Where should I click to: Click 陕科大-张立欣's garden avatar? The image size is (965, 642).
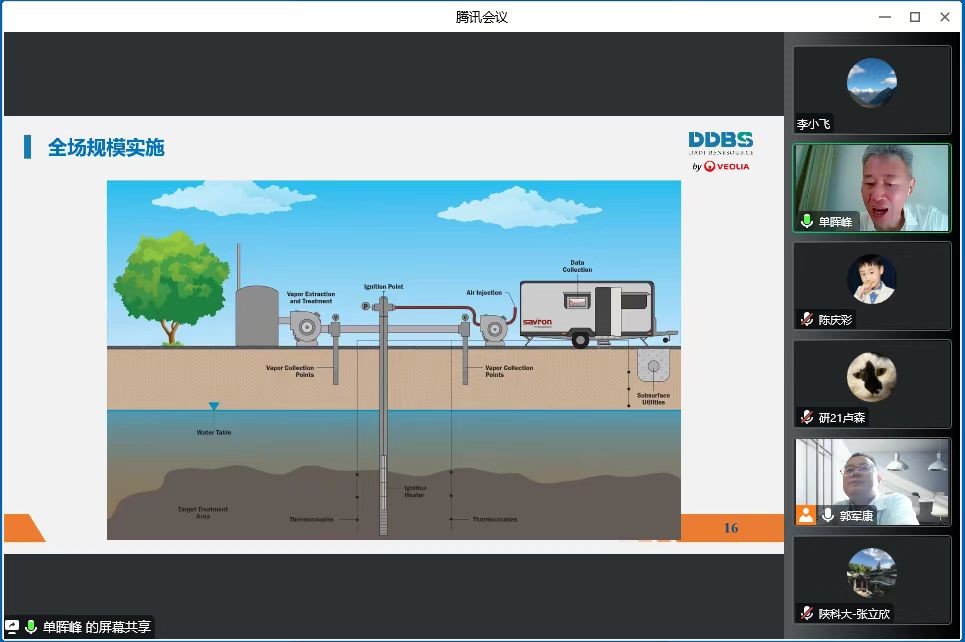(x=871, y=572)
